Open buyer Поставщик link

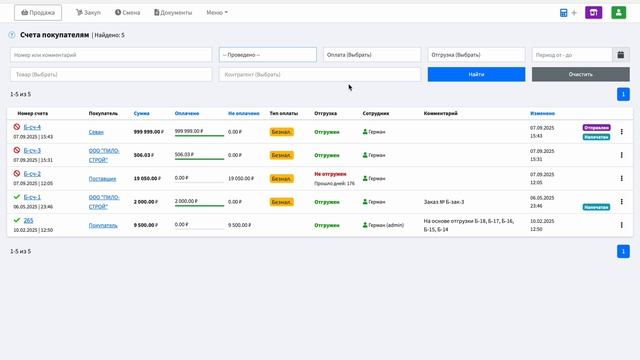pyautogui.click(x=102, y=179)
